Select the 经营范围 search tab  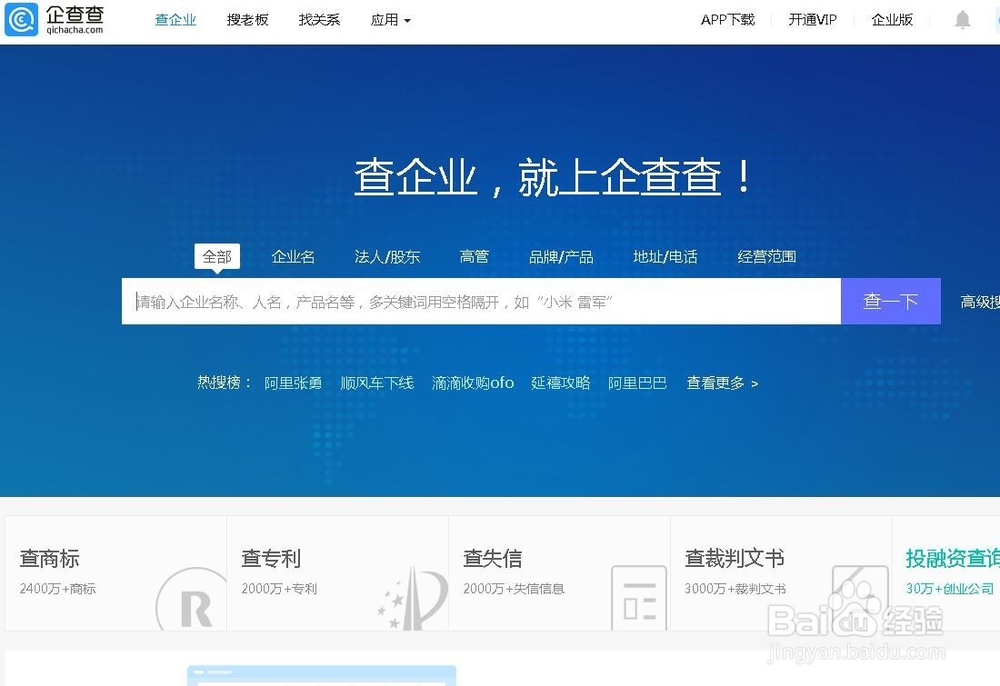pos(767,256)
